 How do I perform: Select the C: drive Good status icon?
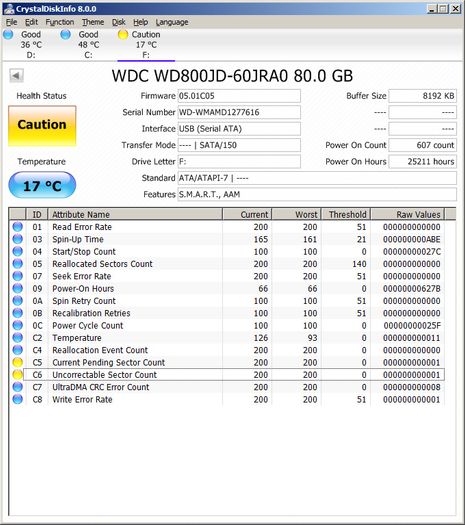[66, 34]
